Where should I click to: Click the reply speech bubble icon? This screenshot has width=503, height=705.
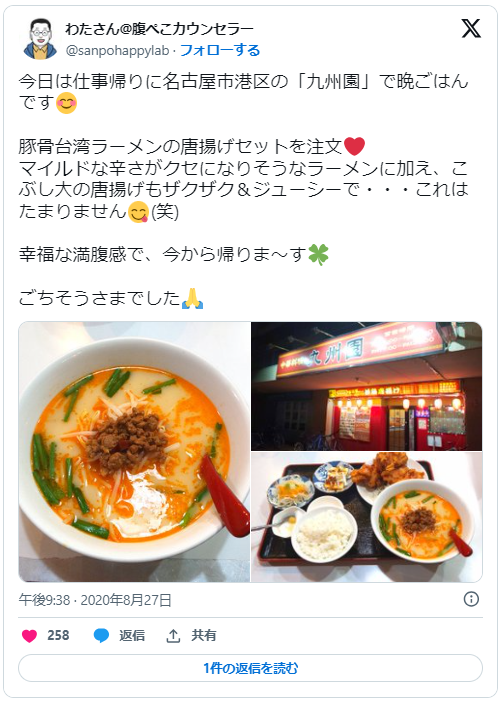coord(101,636)
